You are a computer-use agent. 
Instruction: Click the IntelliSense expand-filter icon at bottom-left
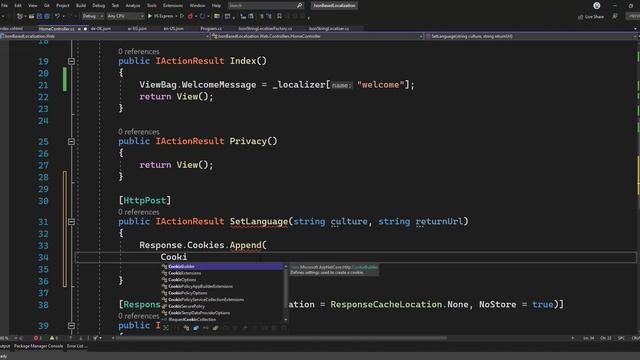[x=166, y=328]
